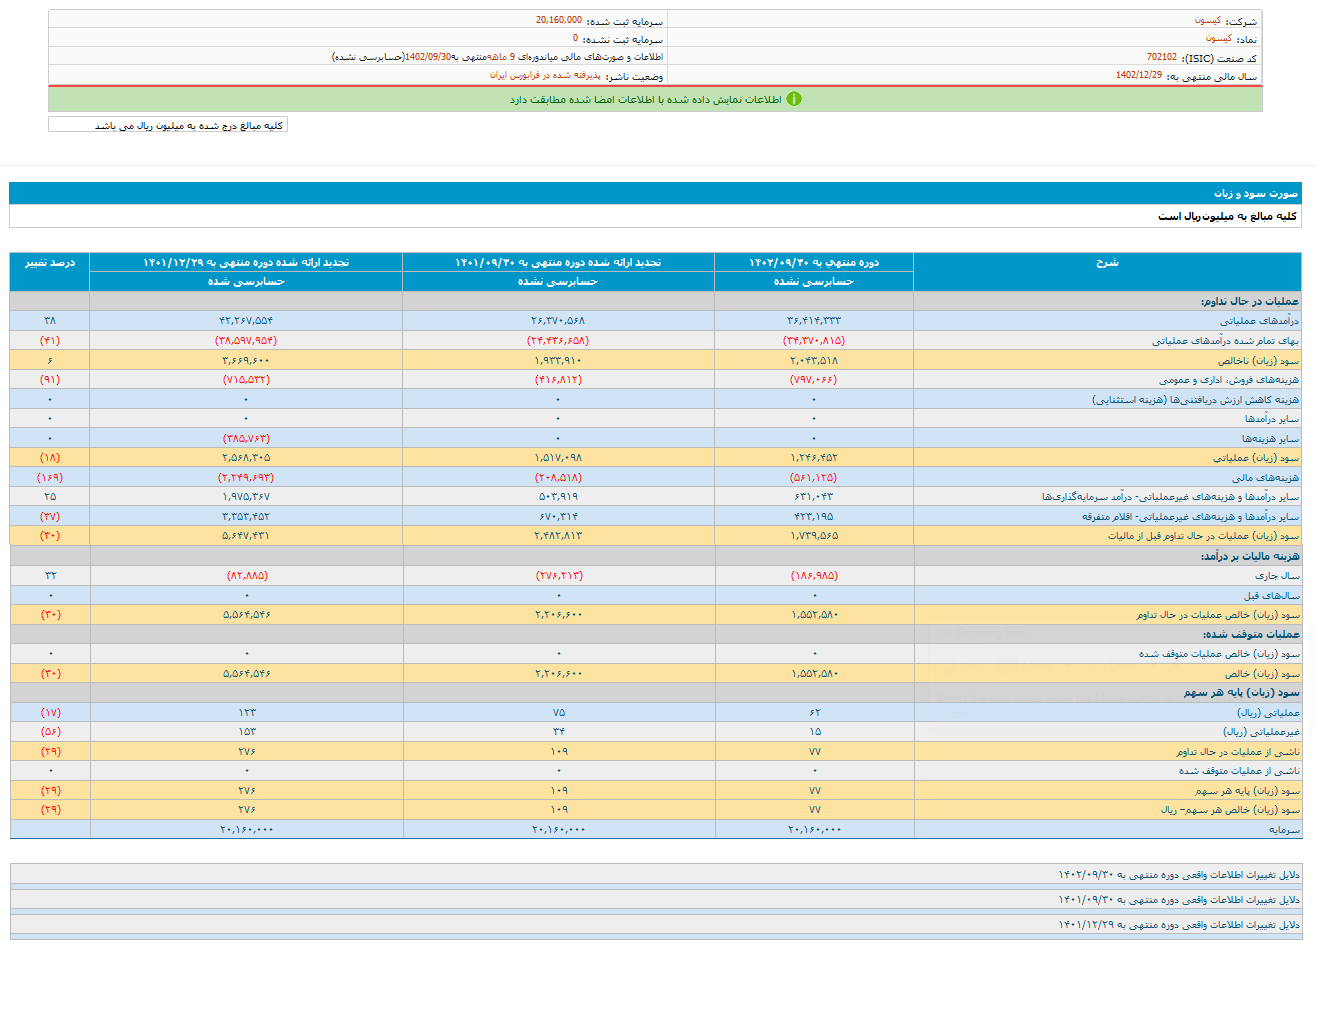The width and height of the screenshot is (1334, 1016).
Task: Click the درصد تغییر column header
Action: [x=50, y=262]
